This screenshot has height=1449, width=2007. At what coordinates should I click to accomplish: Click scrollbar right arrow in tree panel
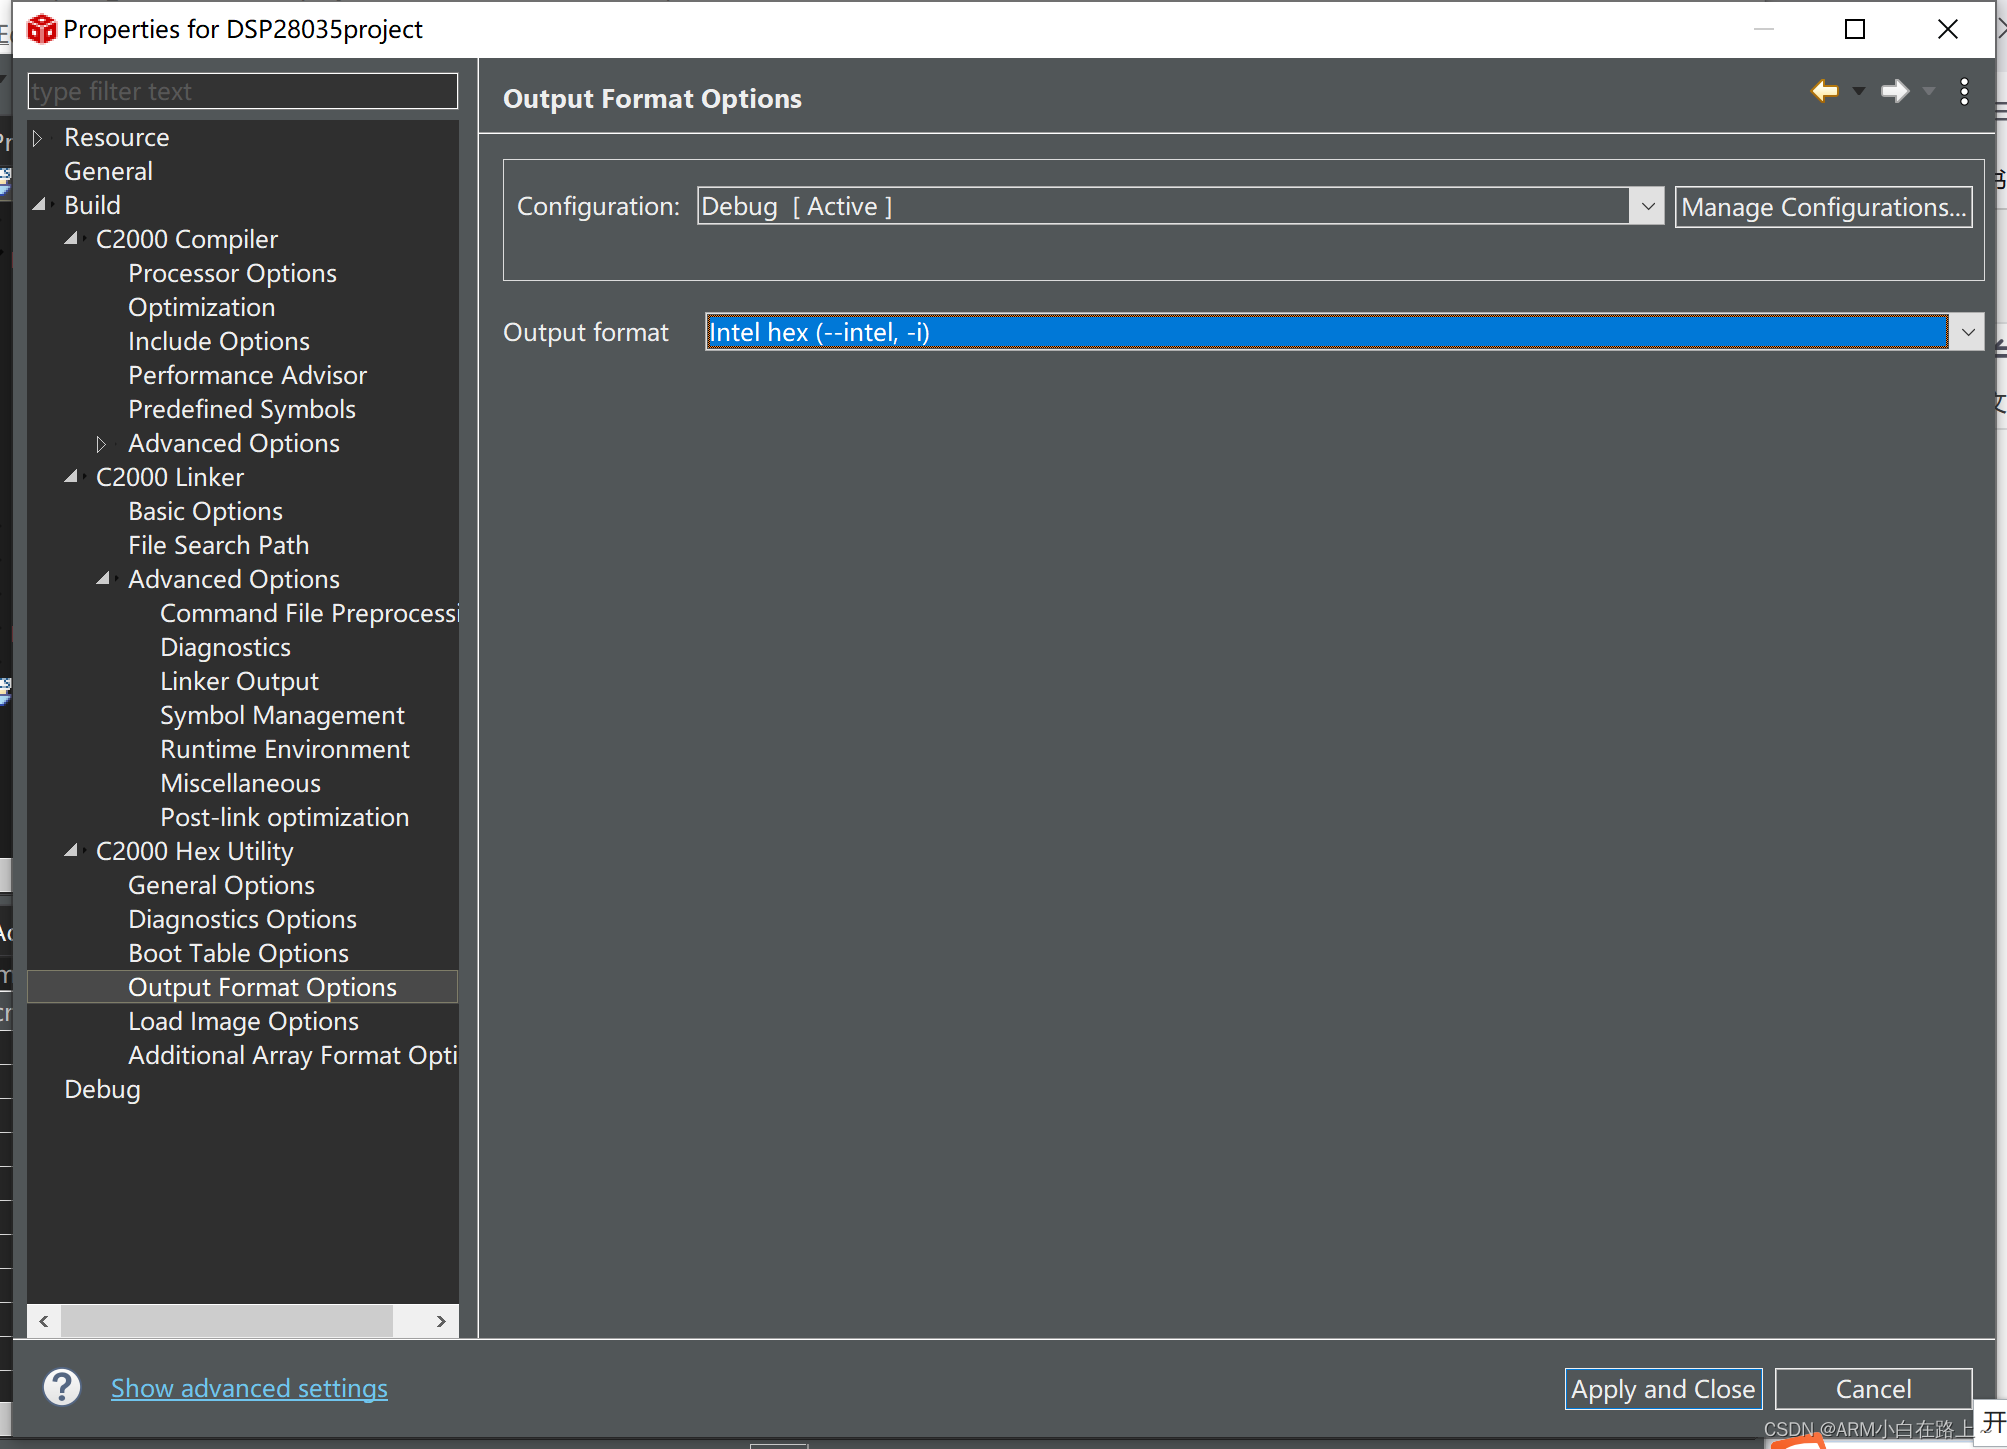coord(441,1321)
